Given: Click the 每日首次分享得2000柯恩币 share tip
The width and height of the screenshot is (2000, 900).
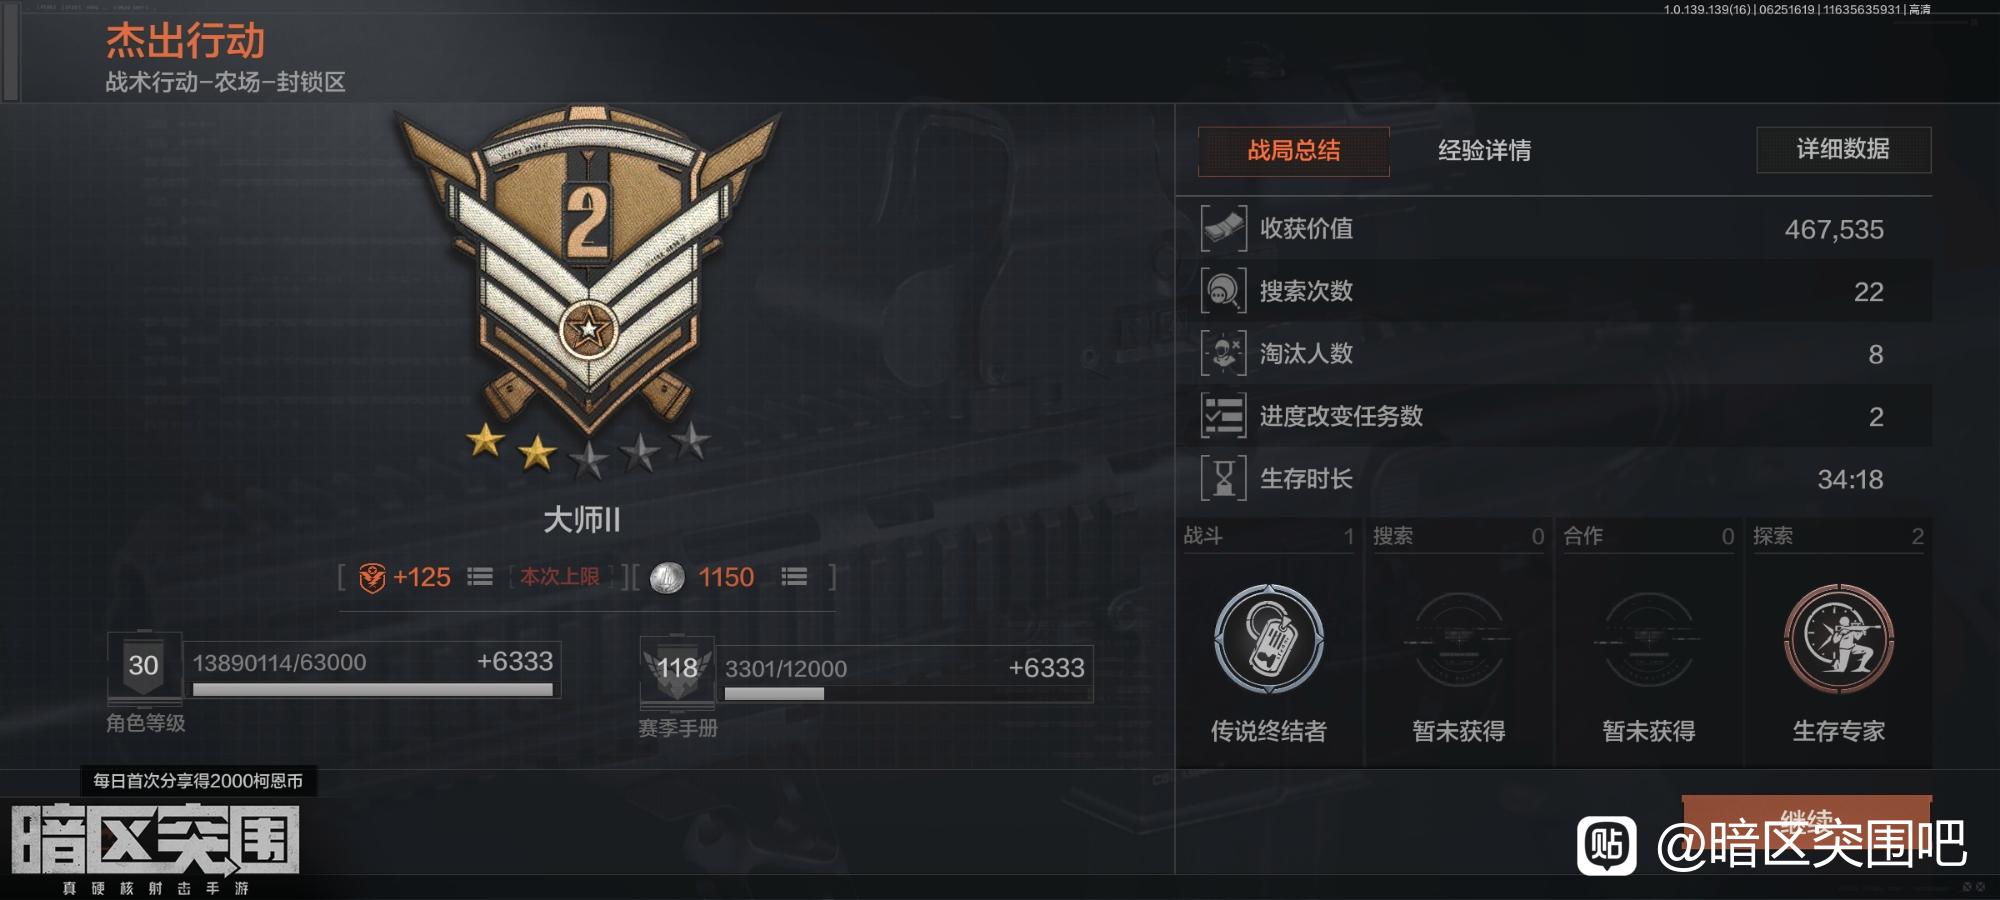Looking at the screenshot, I should coord(198,781).
